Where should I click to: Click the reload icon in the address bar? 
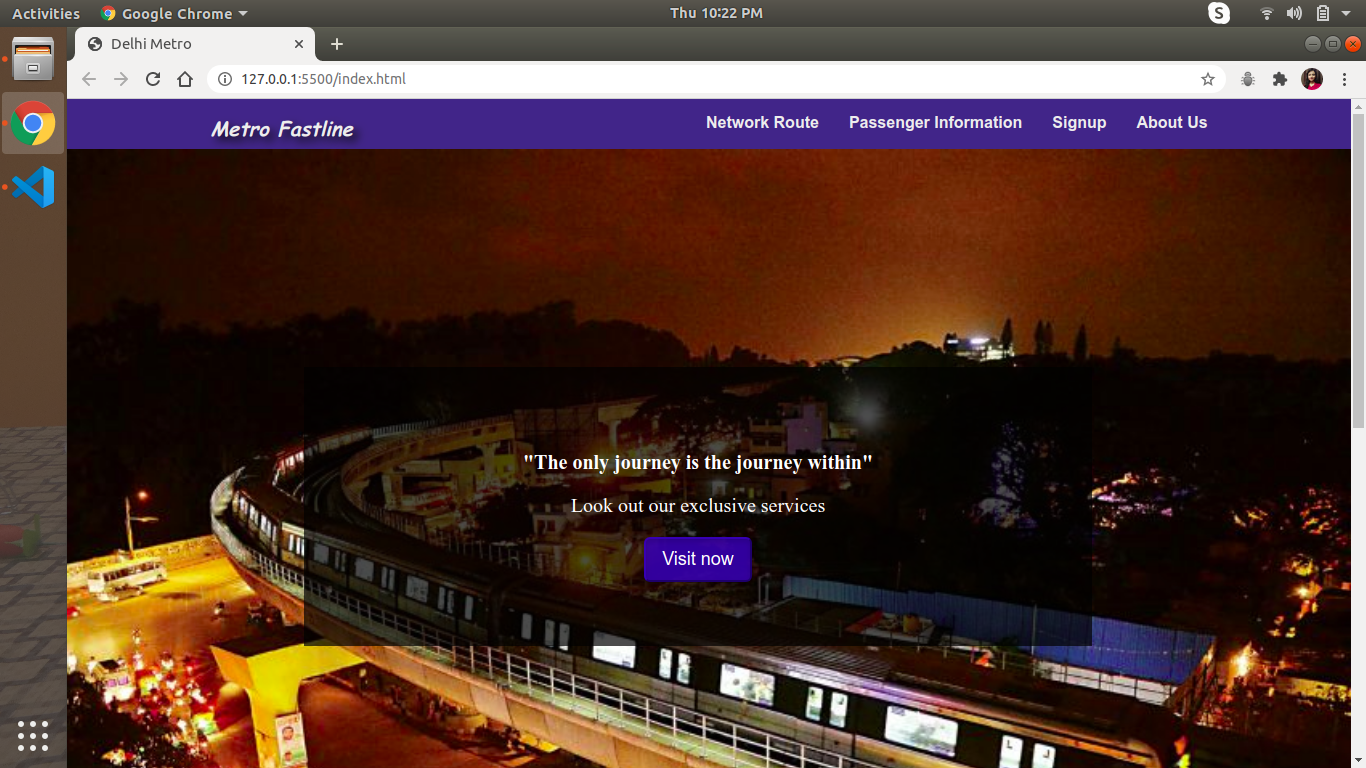pyautogui.click(x=152, y=78)
